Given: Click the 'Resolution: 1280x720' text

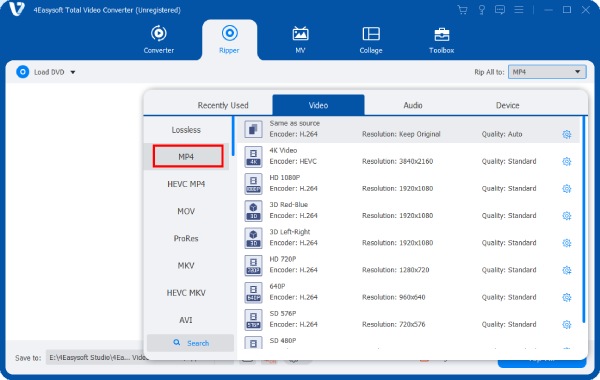Looking at the screenshot, I should tap(396, 270).
